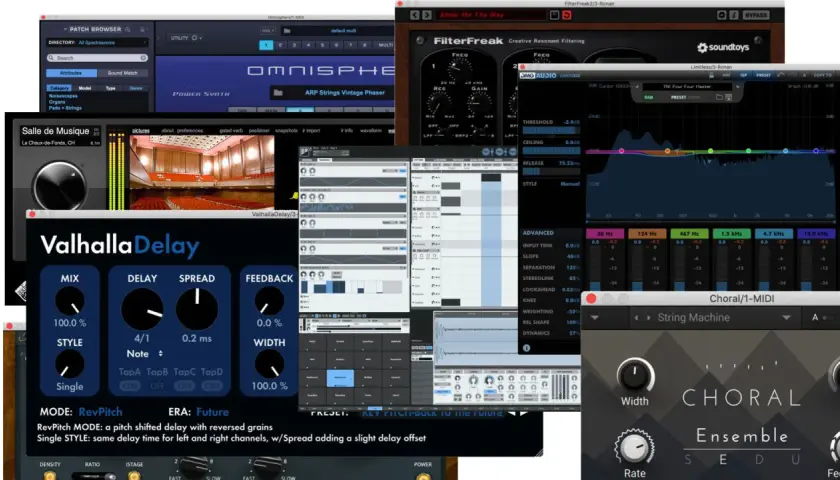
Task: Open the snapshots menu item
Action: click(x=287, y=130)
